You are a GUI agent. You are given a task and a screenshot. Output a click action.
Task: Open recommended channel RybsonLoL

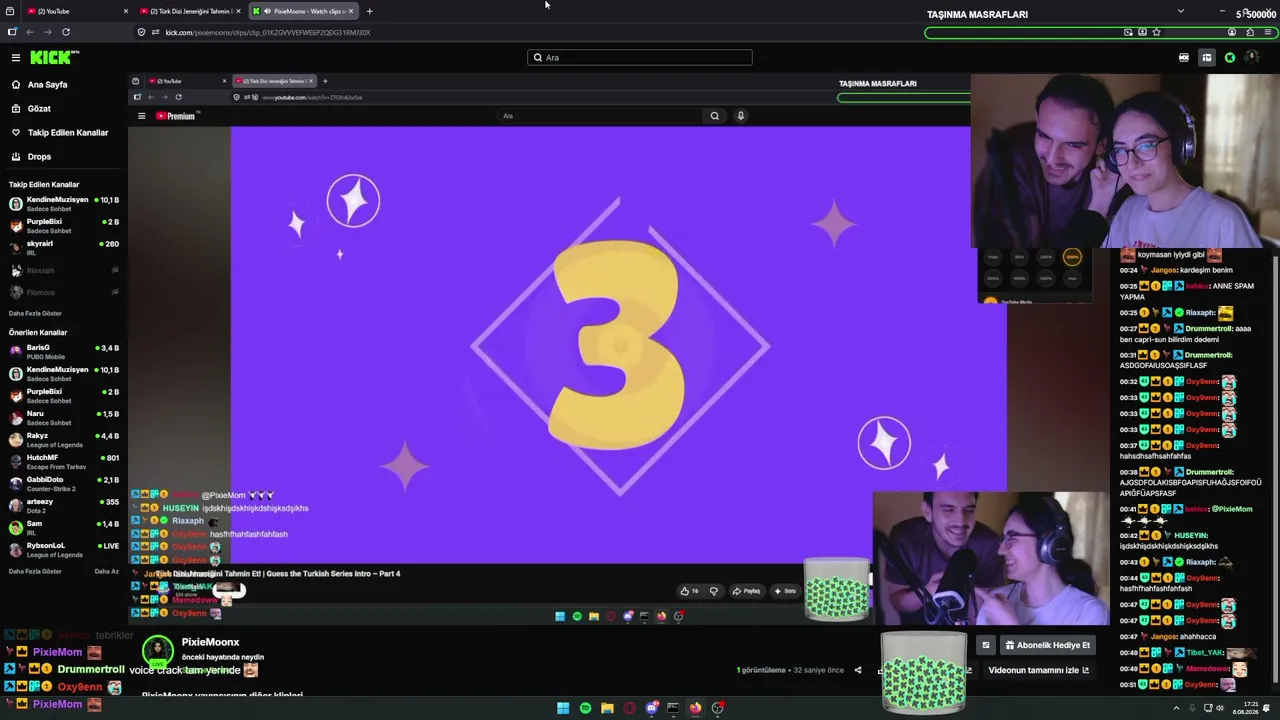pyautogui.click(x=64, y=549)
